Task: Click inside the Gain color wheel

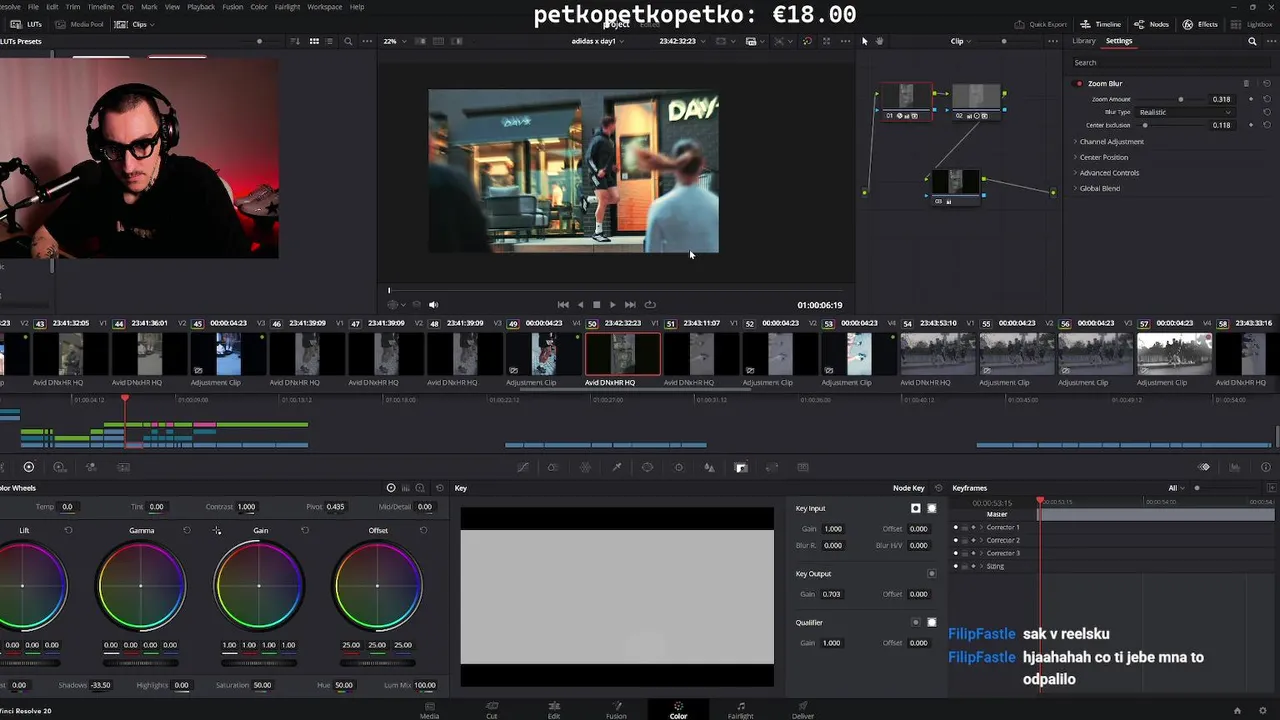Action: point(259,585)
